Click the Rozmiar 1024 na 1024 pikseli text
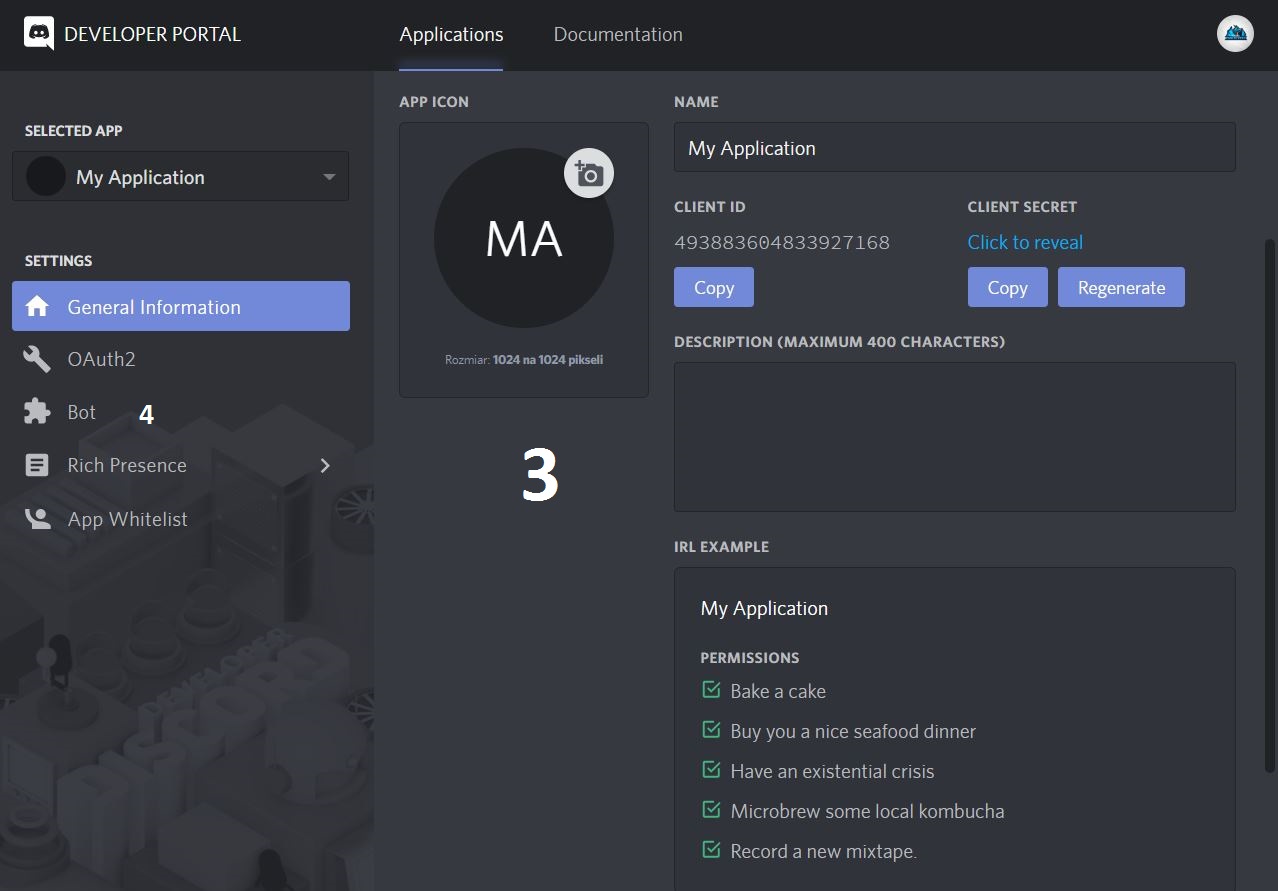 point(524,359)
